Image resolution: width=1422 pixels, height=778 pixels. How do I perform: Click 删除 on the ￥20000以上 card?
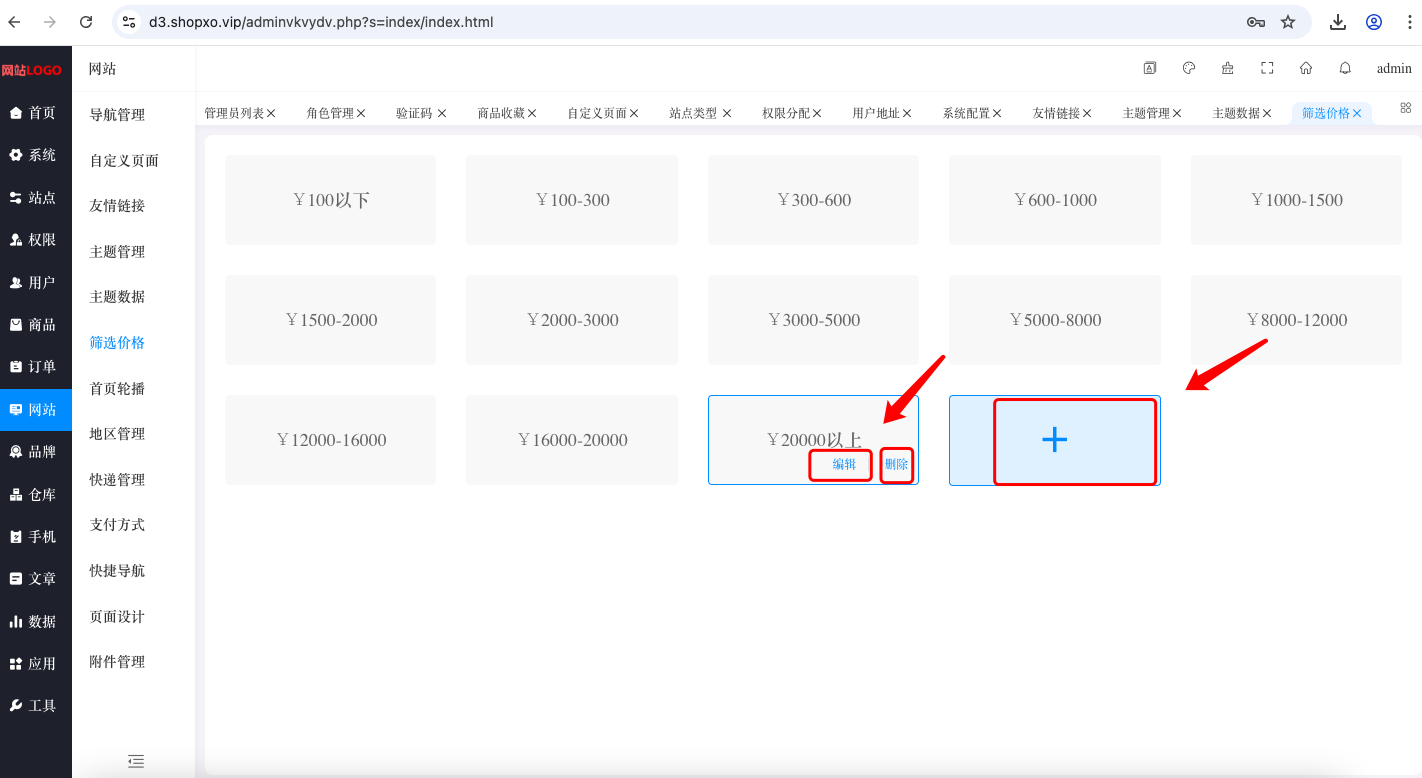(x=897, y=464)
